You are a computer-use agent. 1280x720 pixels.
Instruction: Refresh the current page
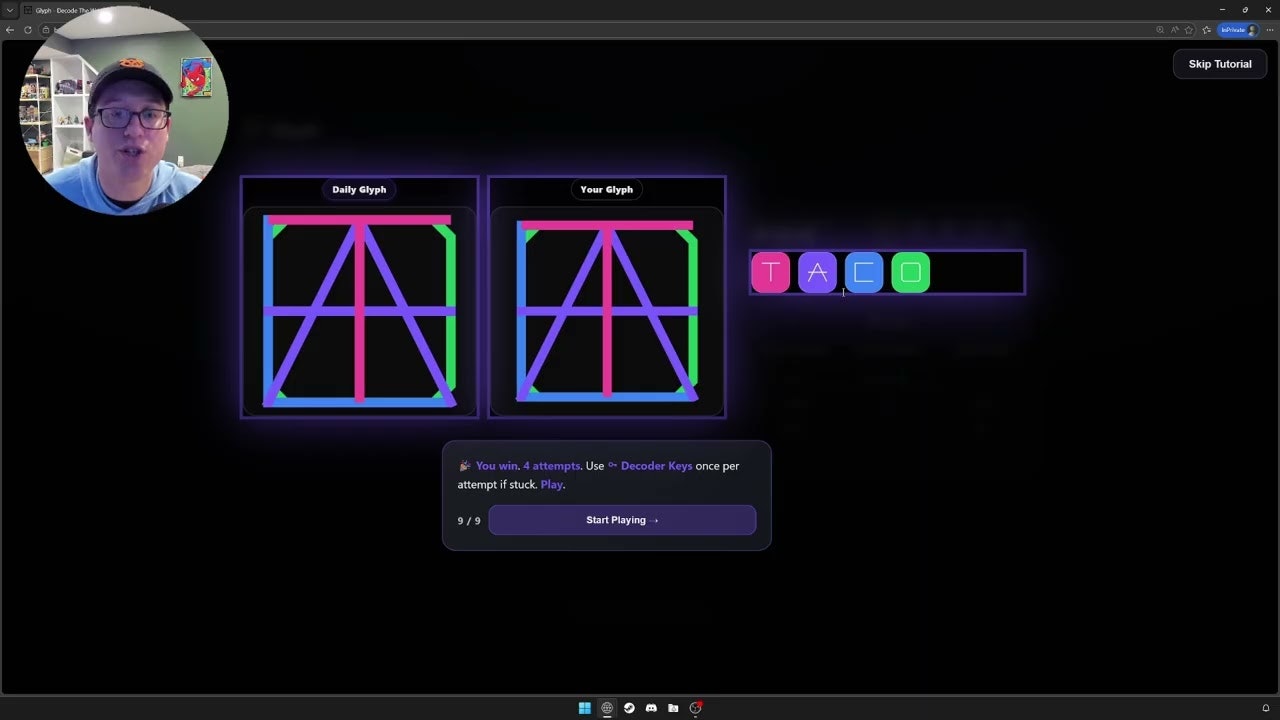click(x=28, y=30)
